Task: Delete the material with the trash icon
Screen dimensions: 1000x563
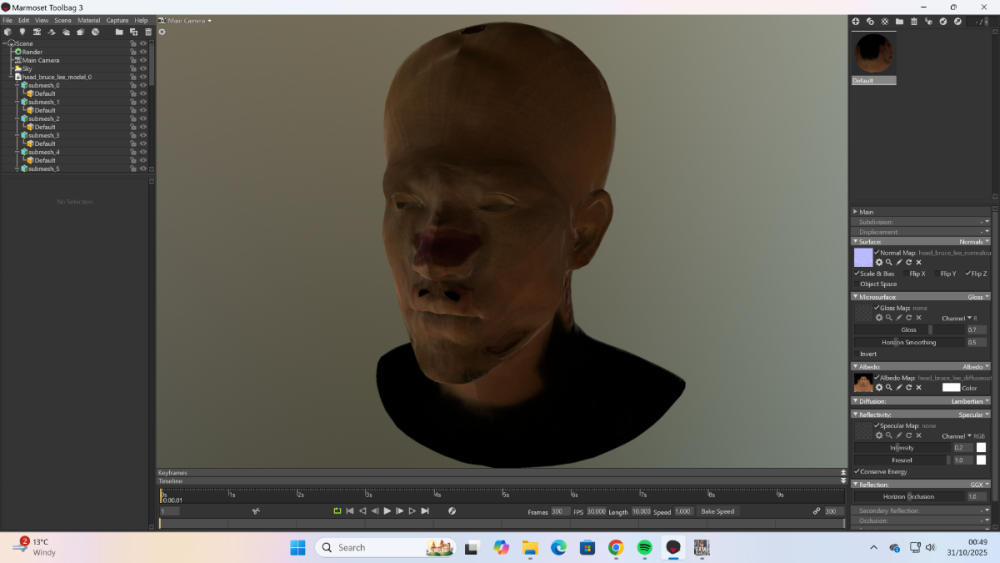Action: 914,22
